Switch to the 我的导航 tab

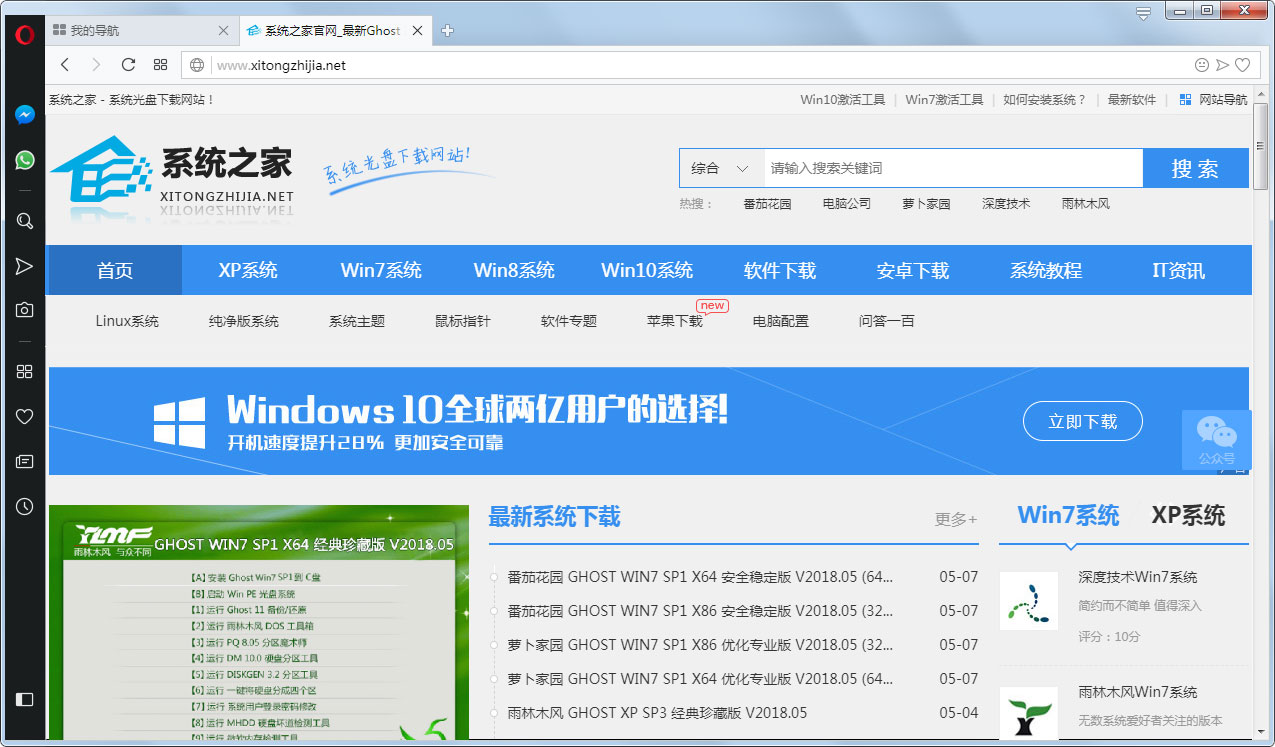click(x=130, y=31)
